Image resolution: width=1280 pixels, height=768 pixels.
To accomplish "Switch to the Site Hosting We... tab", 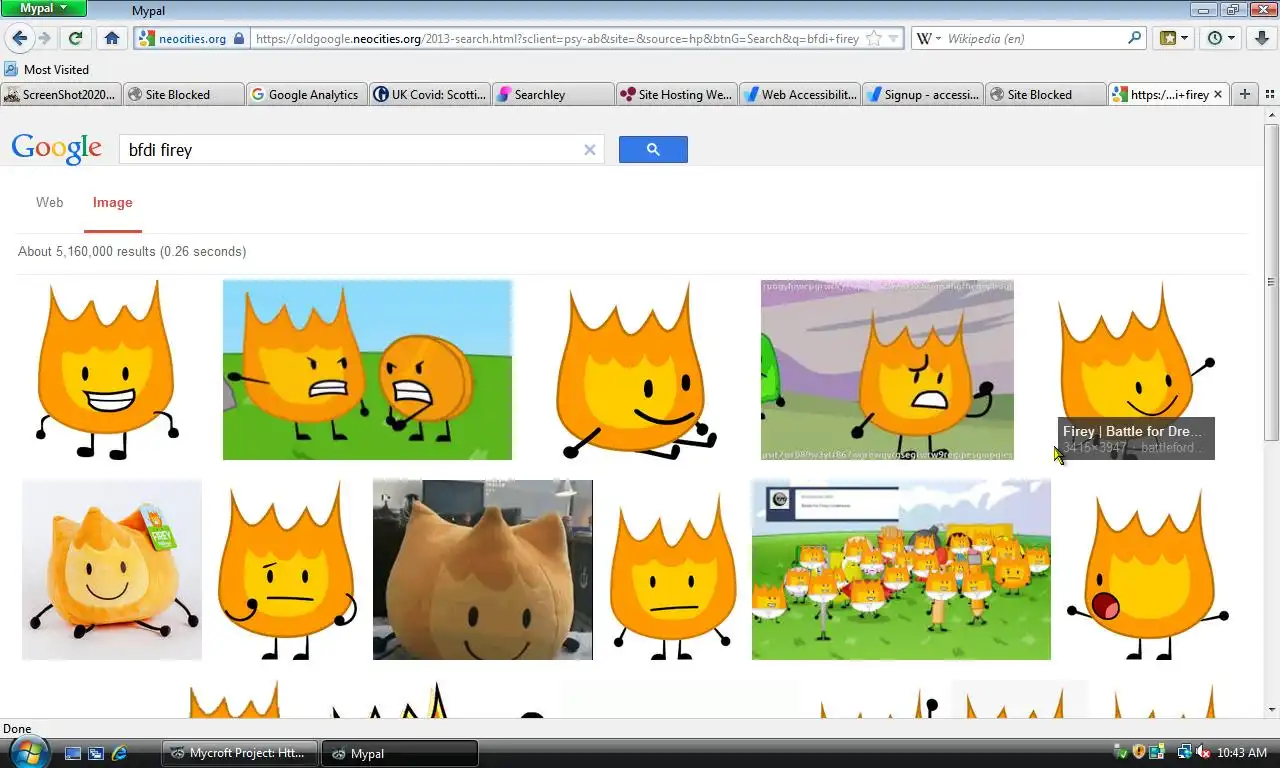I will pyautogui.click(x=676, y=94).
